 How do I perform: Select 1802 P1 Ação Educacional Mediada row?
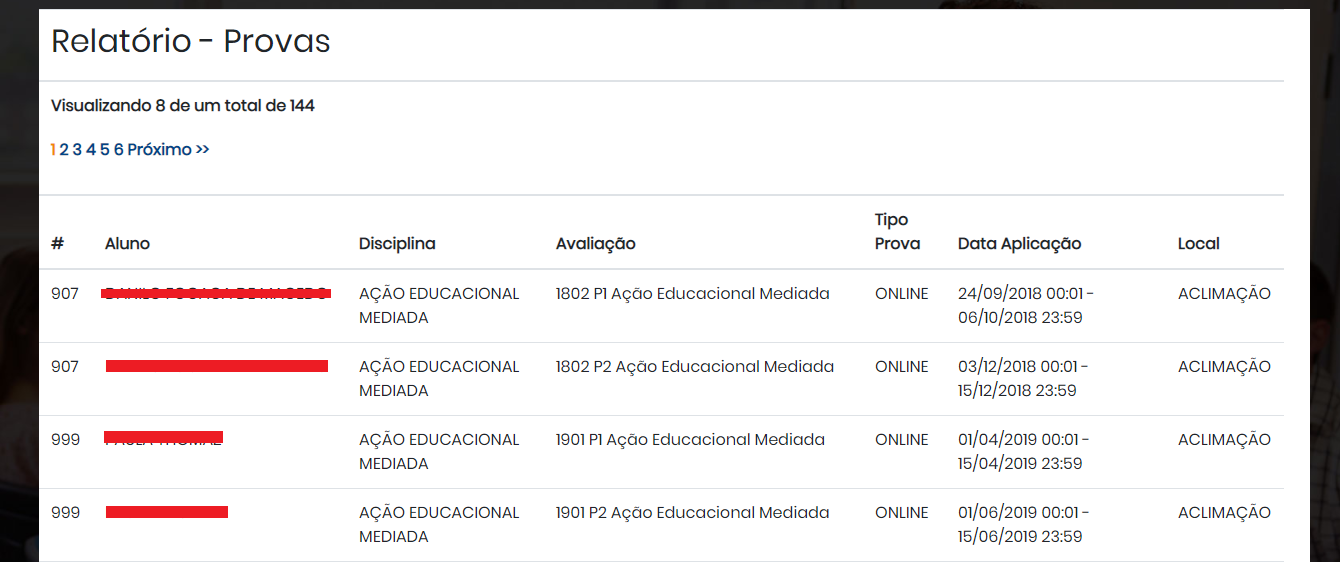[661, 306]
